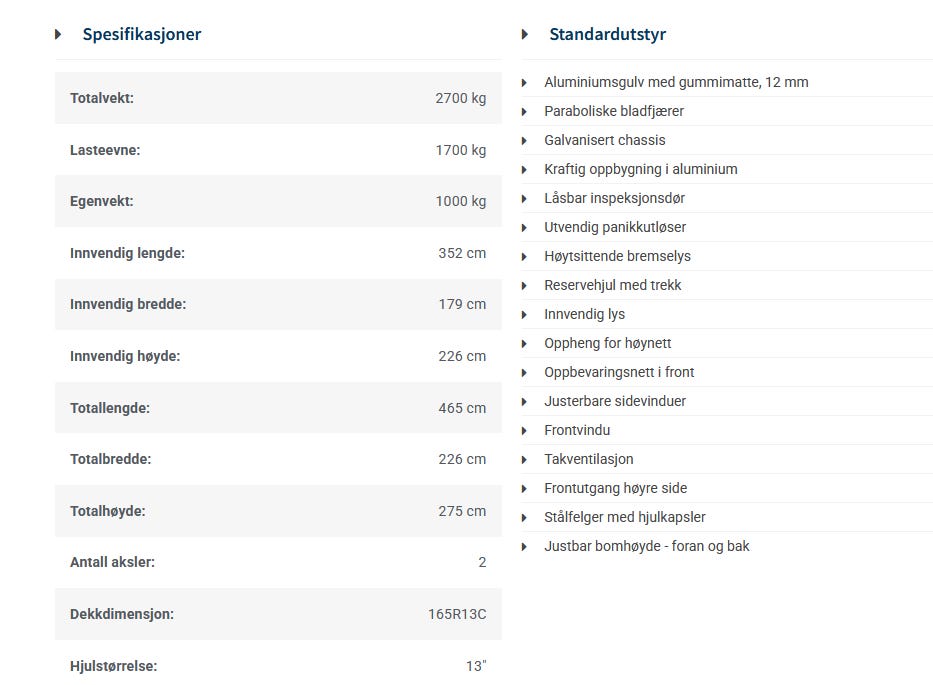Select the 465 cm value

tap(462, 408)
